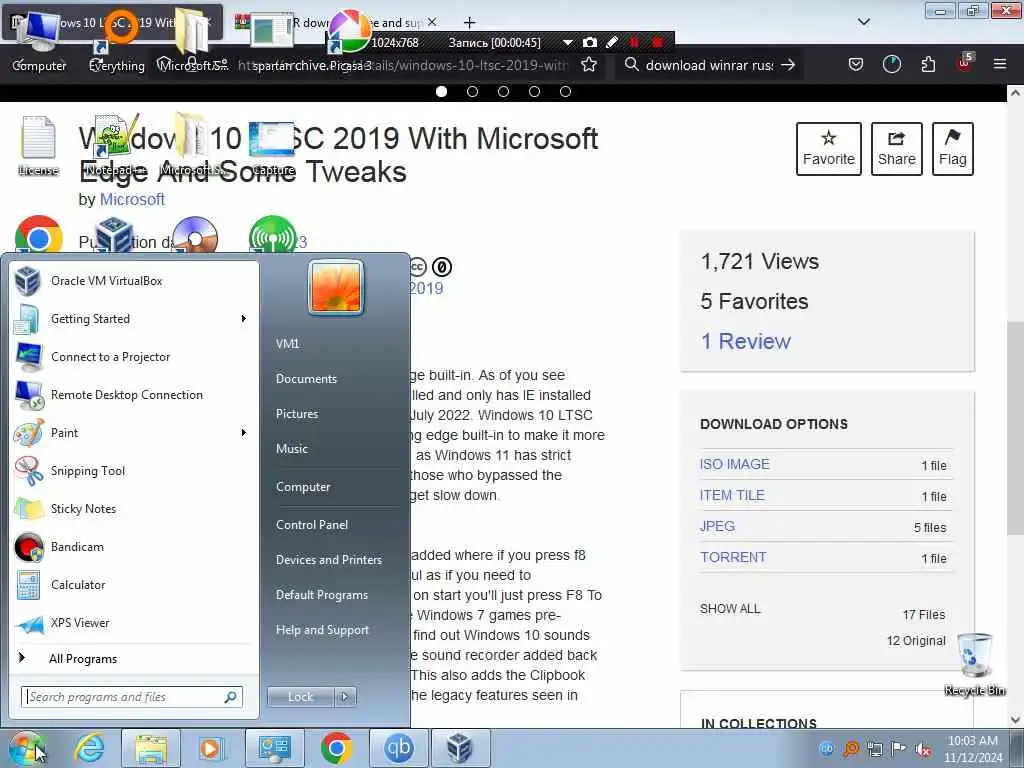The image size is (1024, 768).
Task: Open XPS Viewer
Action: [134, 622]
